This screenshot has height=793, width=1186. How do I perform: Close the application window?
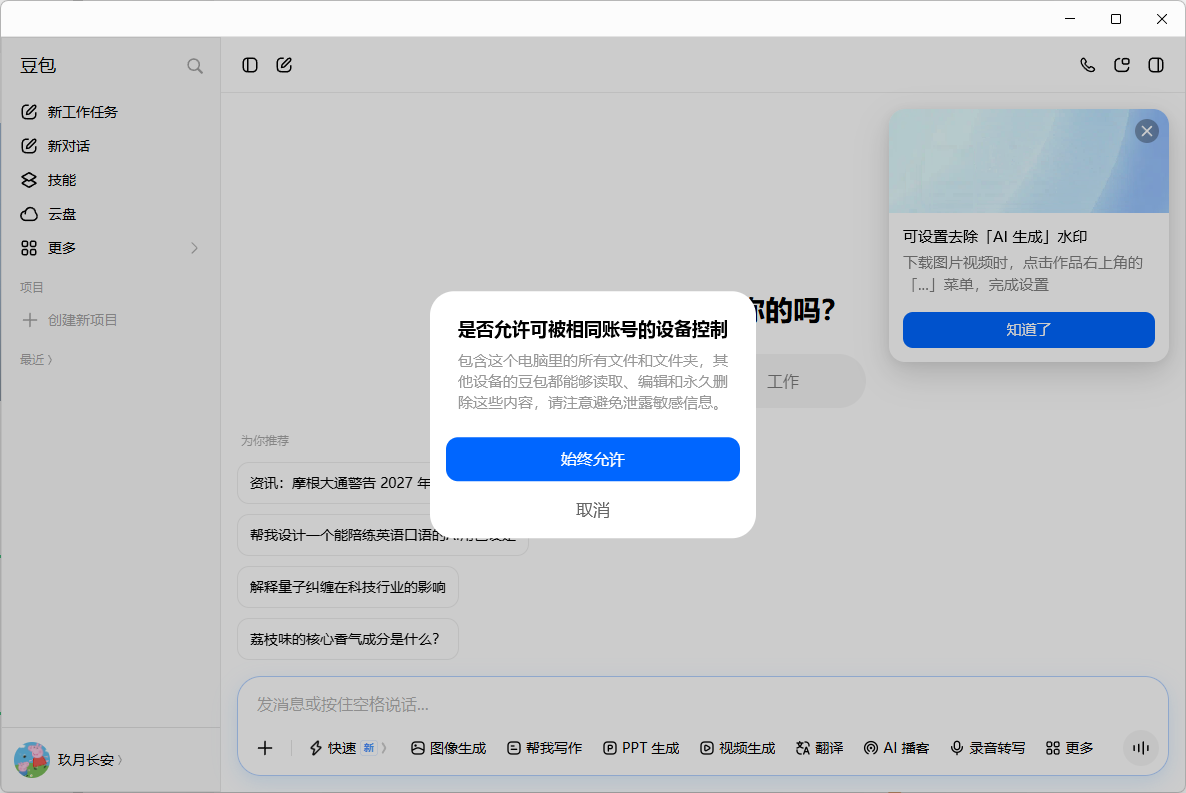[x=1162, y=19]
